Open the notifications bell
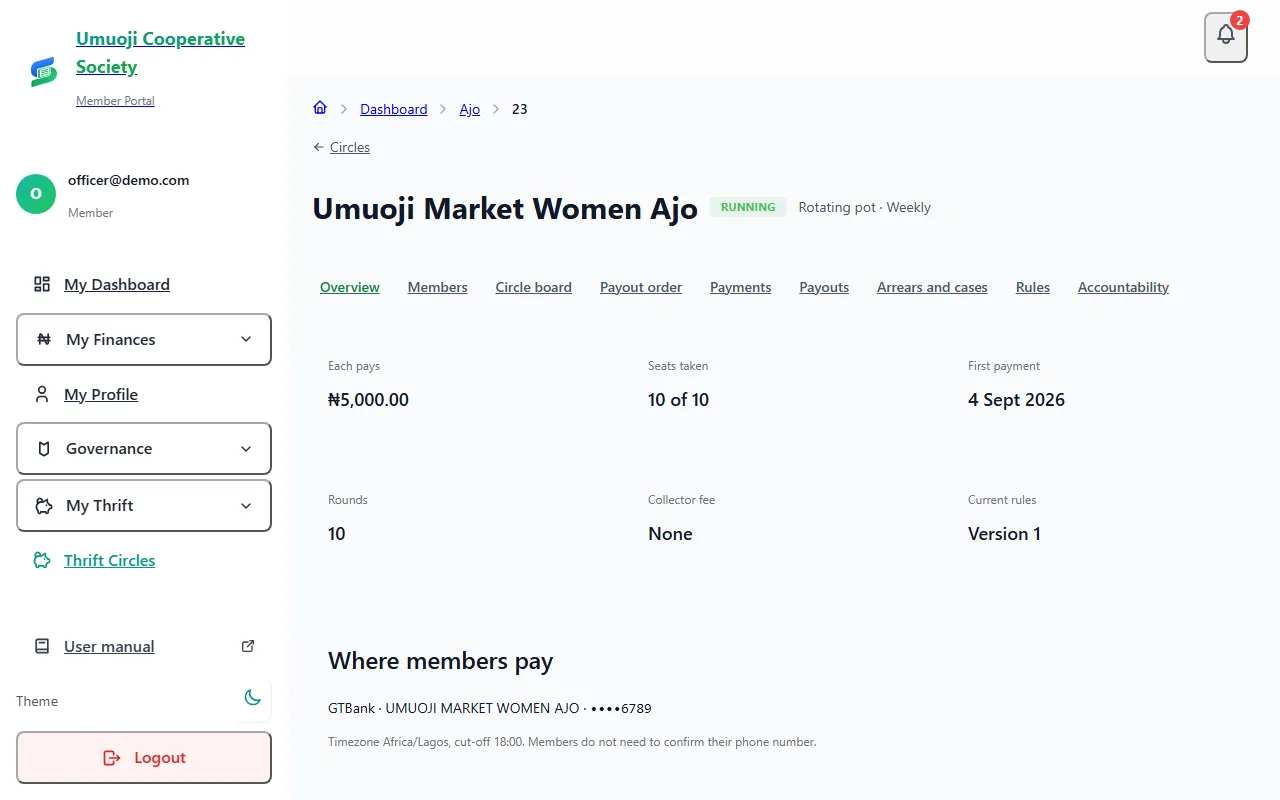 [x=1226, y=38]
